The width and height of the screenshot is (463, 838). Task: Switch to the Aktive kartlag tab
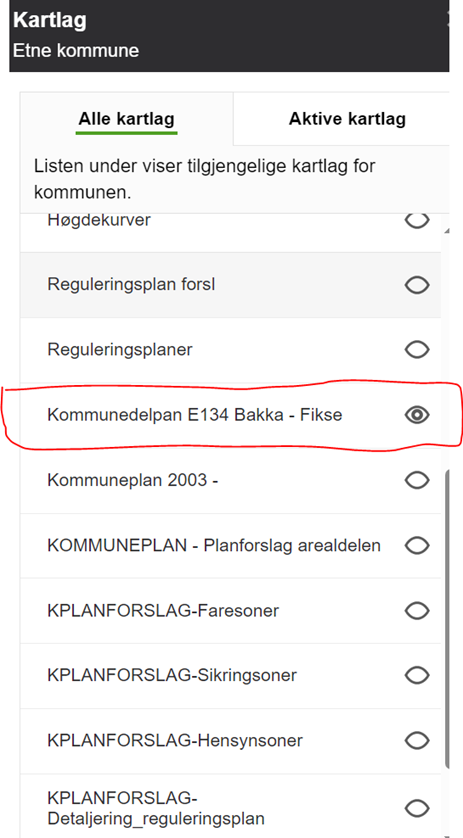pos(347,119)
